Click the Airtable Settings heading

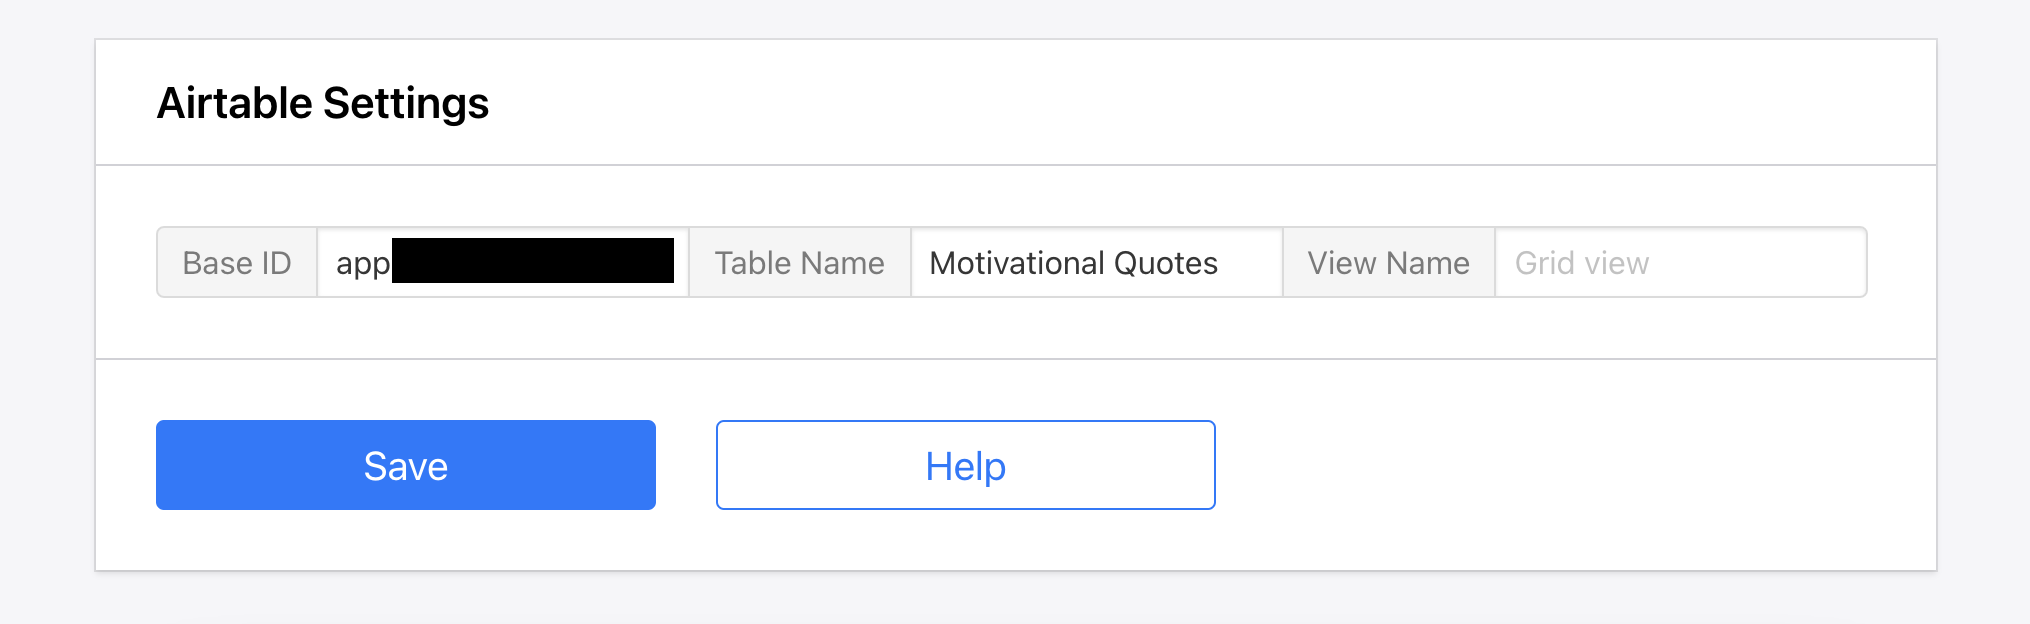323,103
